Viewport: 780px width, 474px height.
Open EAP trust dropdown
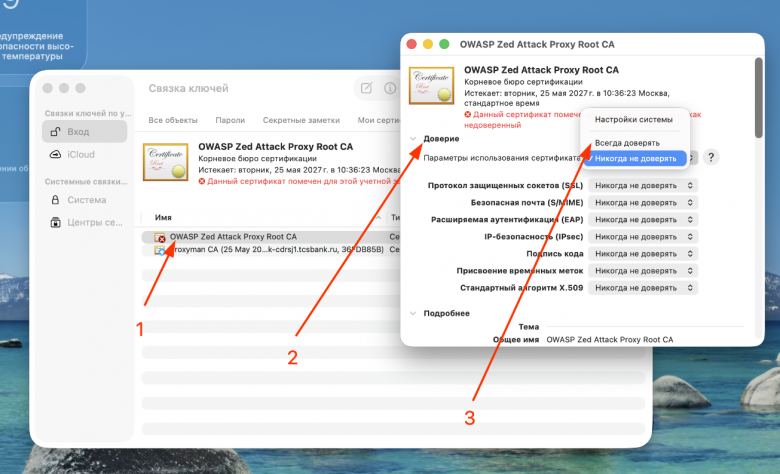click(x=643, y=220)
